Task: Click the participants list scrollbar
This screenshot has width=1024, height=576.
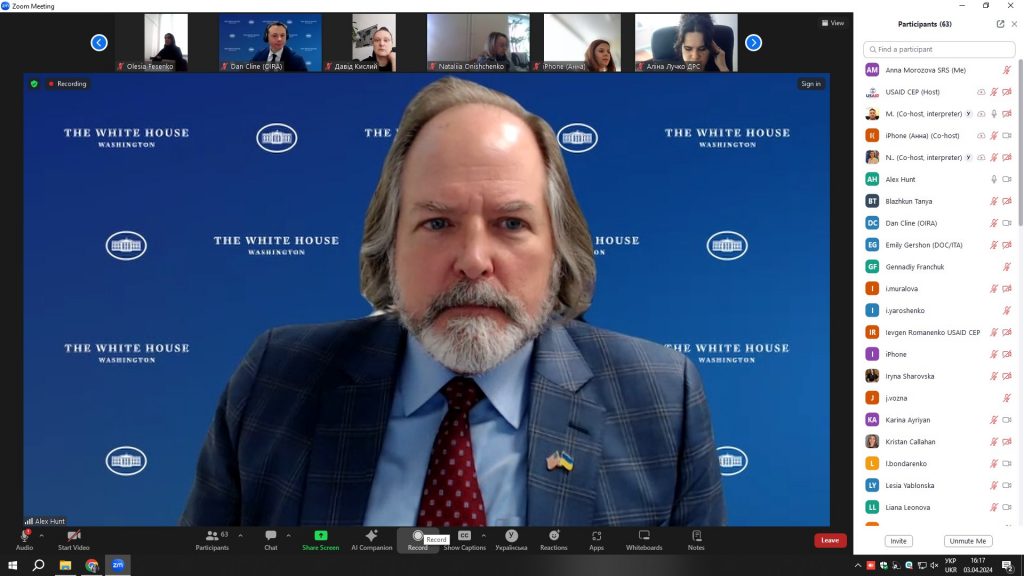Action: coord(1021,142)
